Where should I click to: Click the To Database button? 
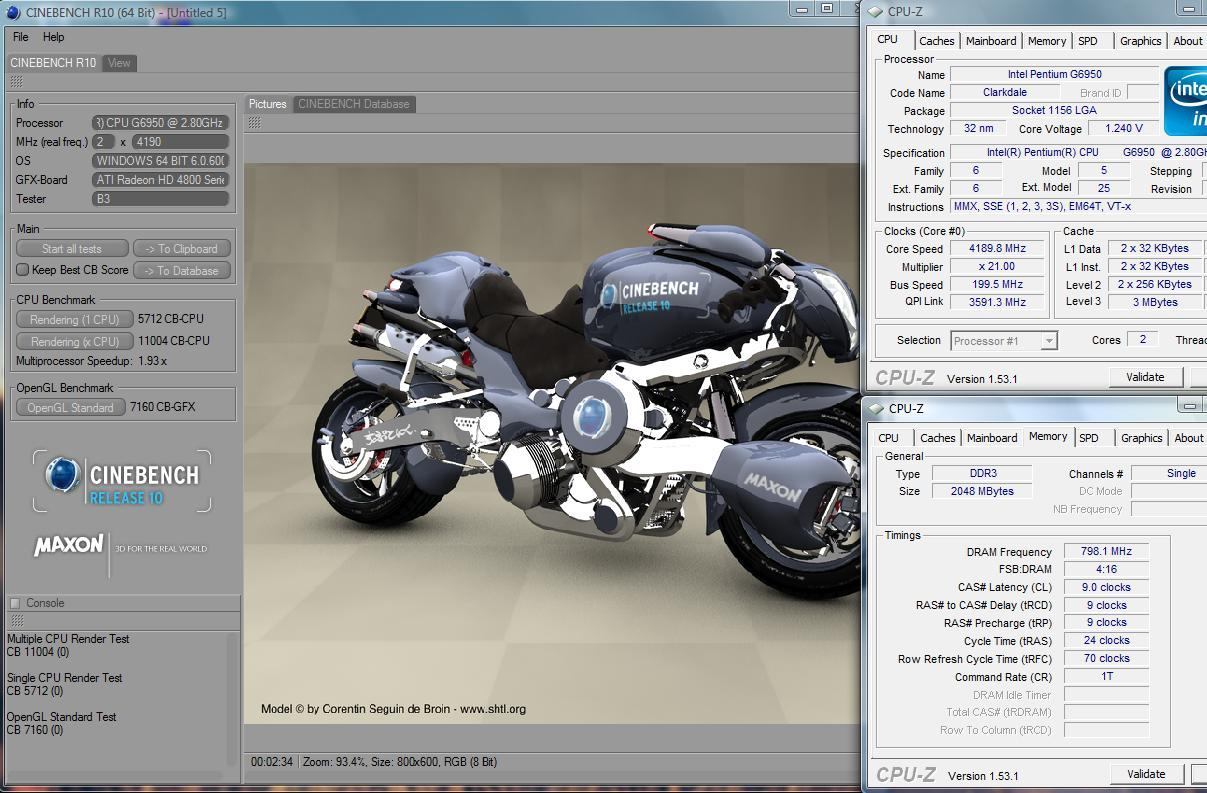pyautogui.click(x=181, y=270)
